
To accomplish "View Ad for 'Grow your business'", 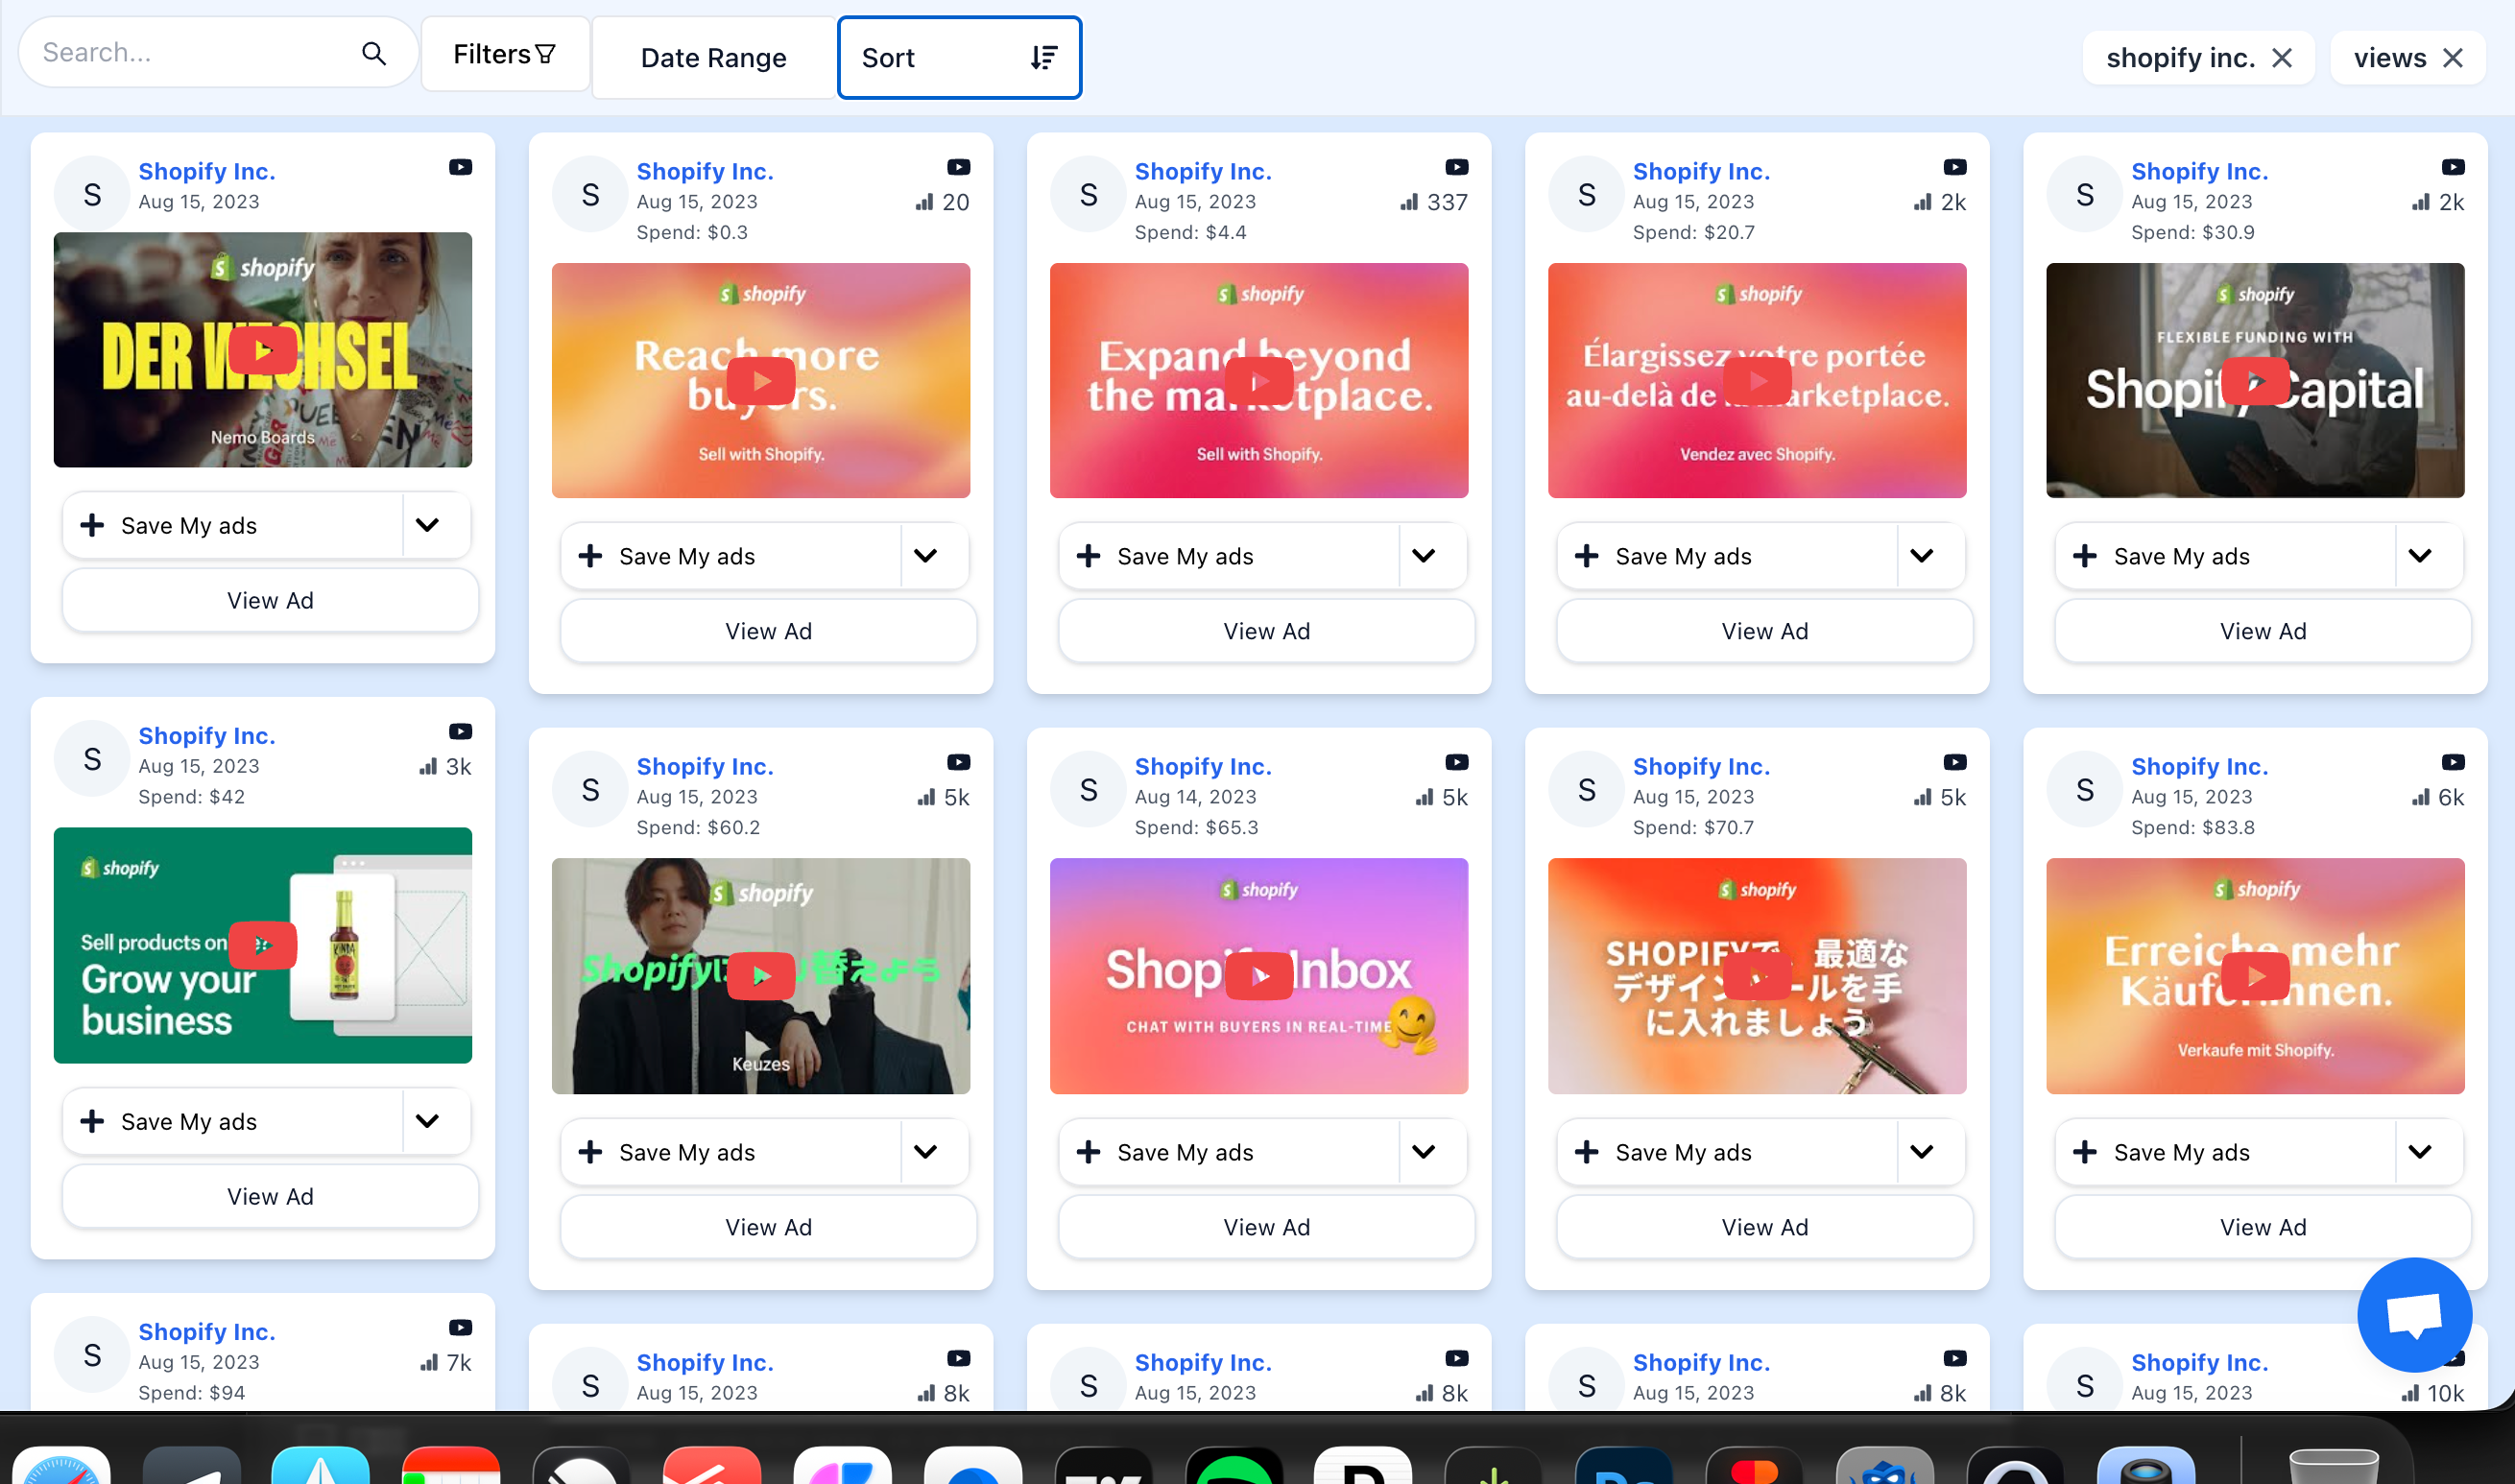I will (270, 1196).
